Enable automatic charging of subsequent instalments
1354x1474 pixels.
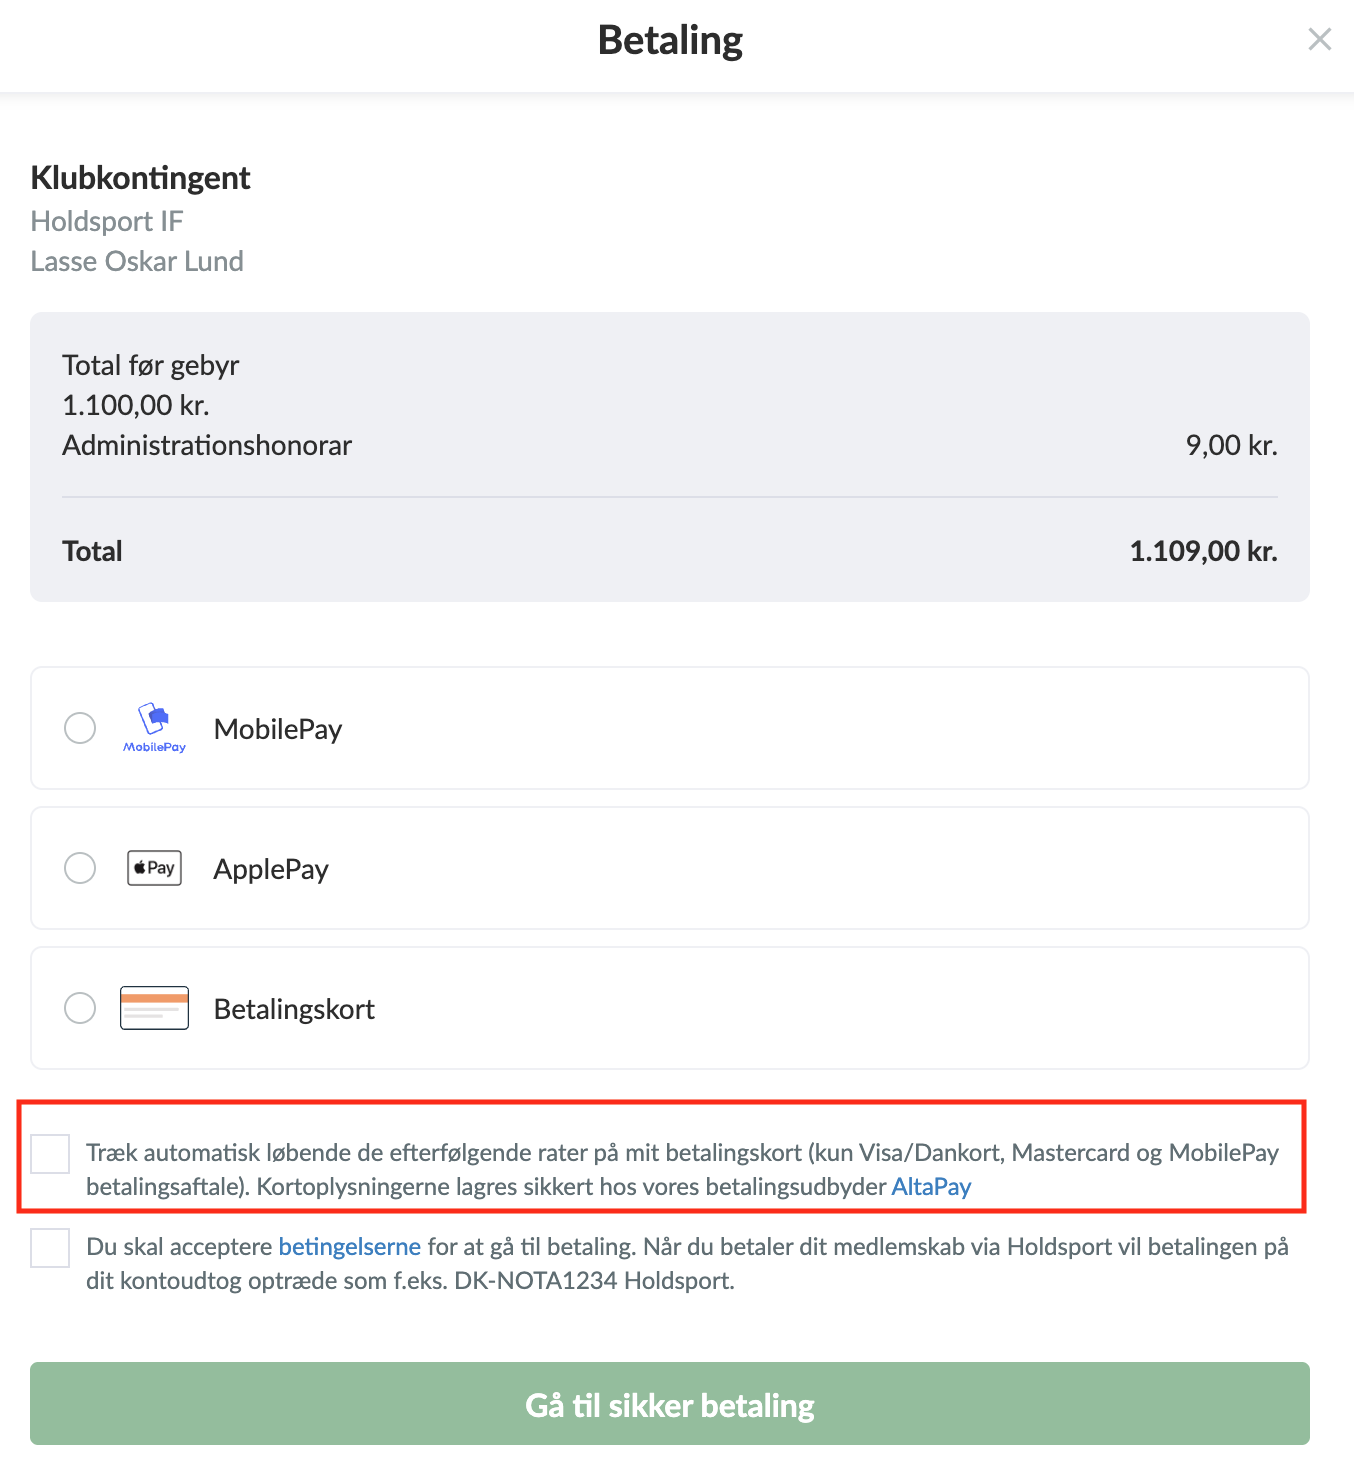(50, 1154)
